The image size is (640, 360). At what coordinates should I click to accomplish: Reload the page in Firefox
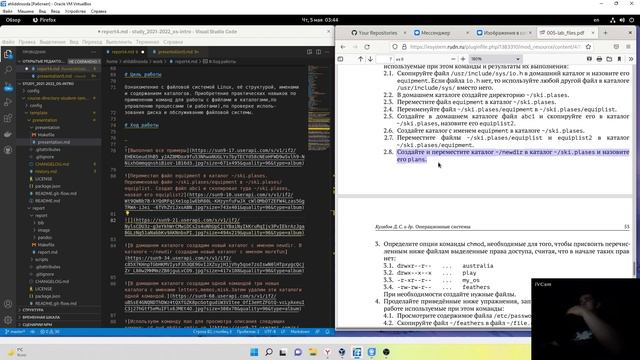pyautogui.click(x=367, y=47)
